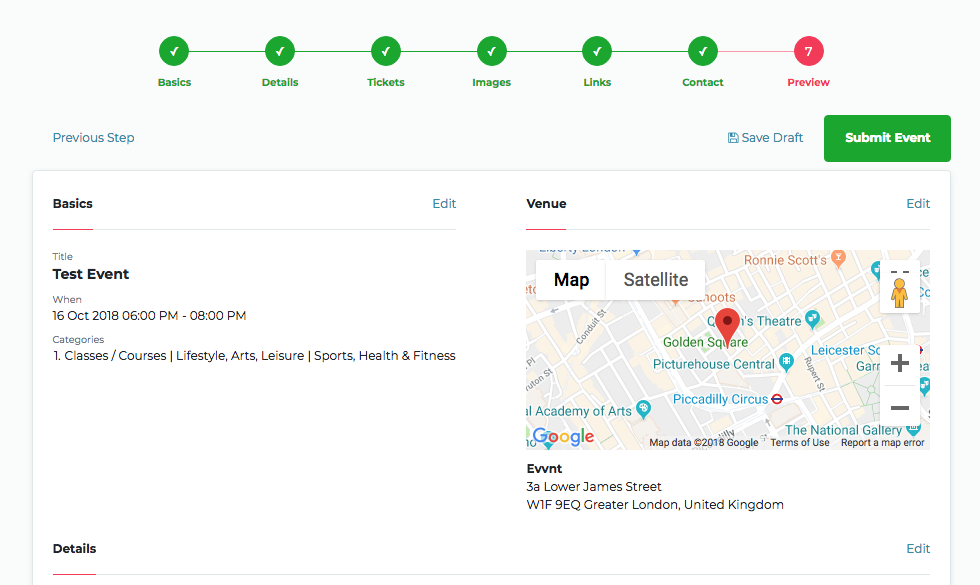Click the 3a Lower James Street address

tap(594, 487)
